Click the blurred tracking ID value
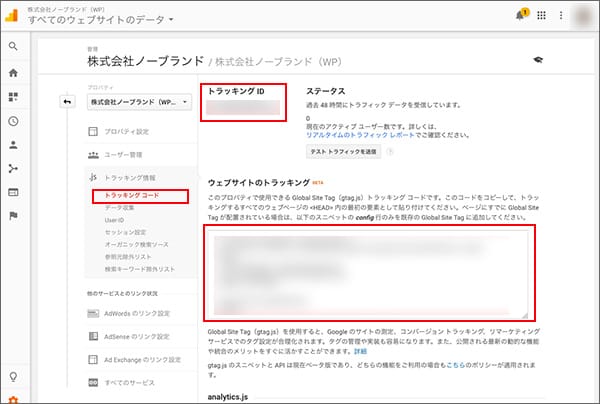 click(x=243, y=108)
